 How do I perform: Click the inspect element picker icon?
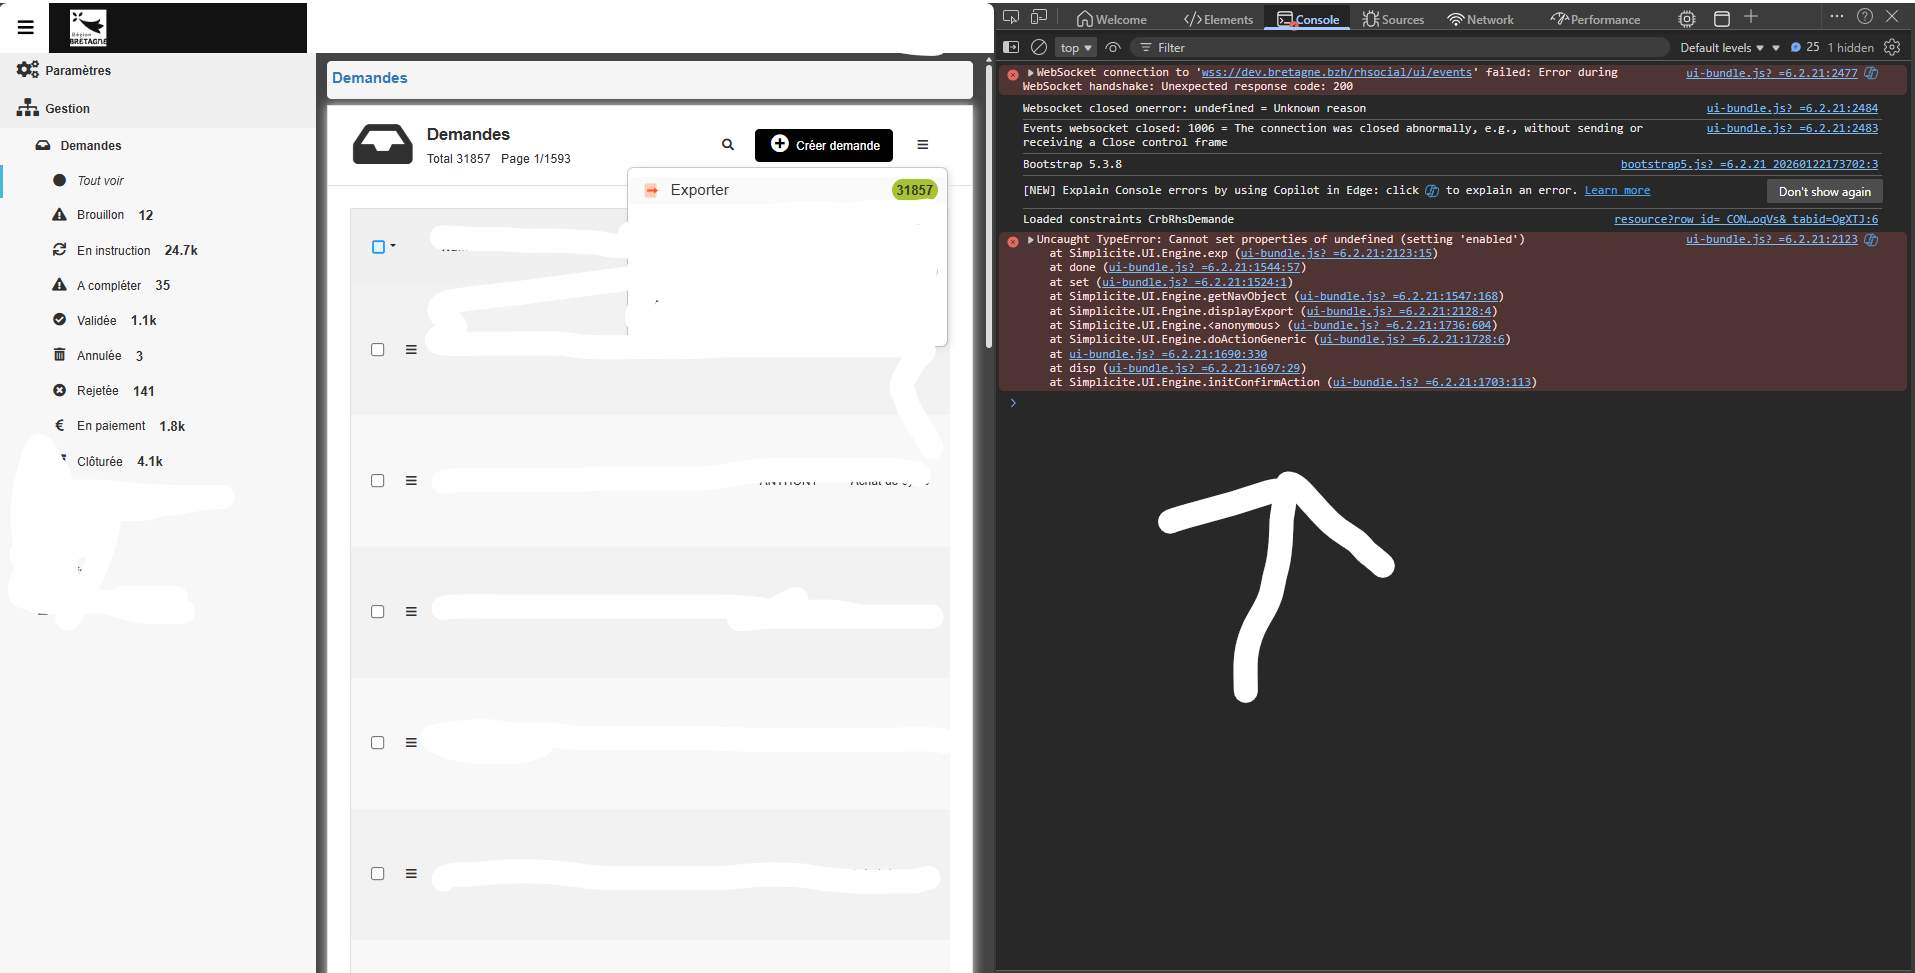(x=1011, y=17)
